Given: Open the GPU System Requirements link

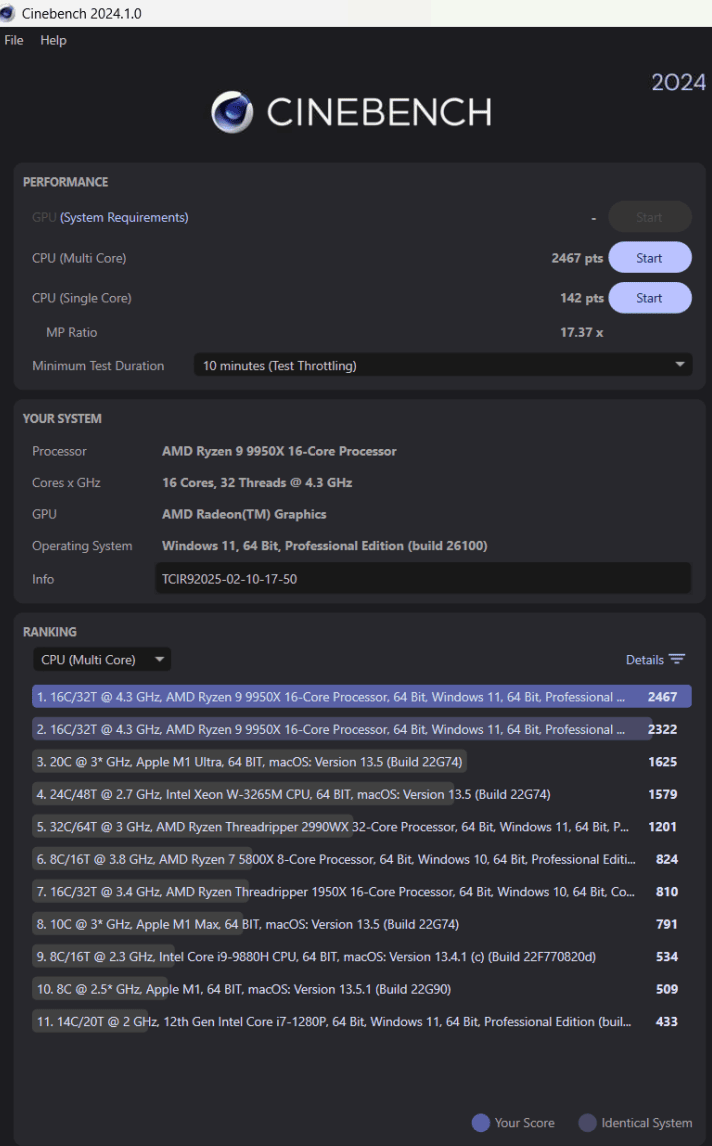Looking at the screenshot, I should coord(124,217).
